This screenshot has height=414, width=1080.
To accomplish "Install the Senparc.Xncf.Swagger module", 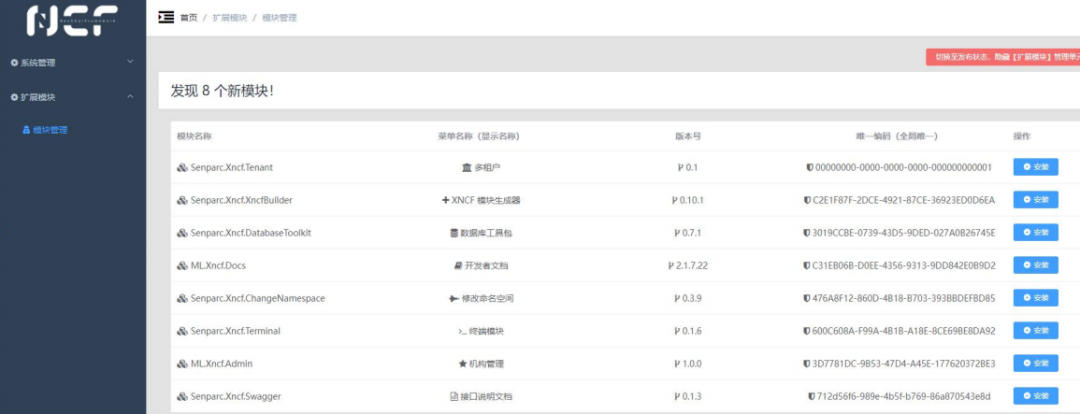I will click(x=1035, y=396).
